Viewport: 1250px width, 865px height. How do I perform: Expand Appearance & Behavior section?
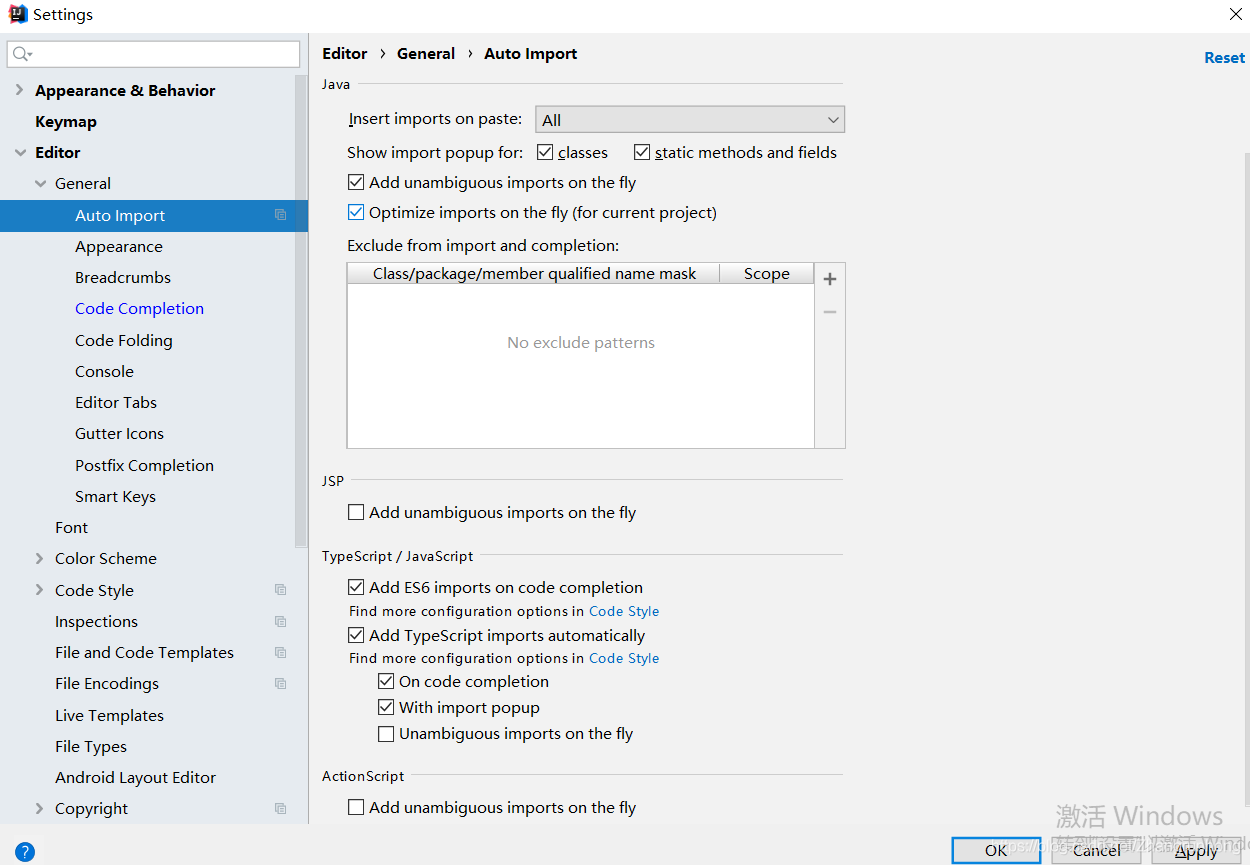19,90
